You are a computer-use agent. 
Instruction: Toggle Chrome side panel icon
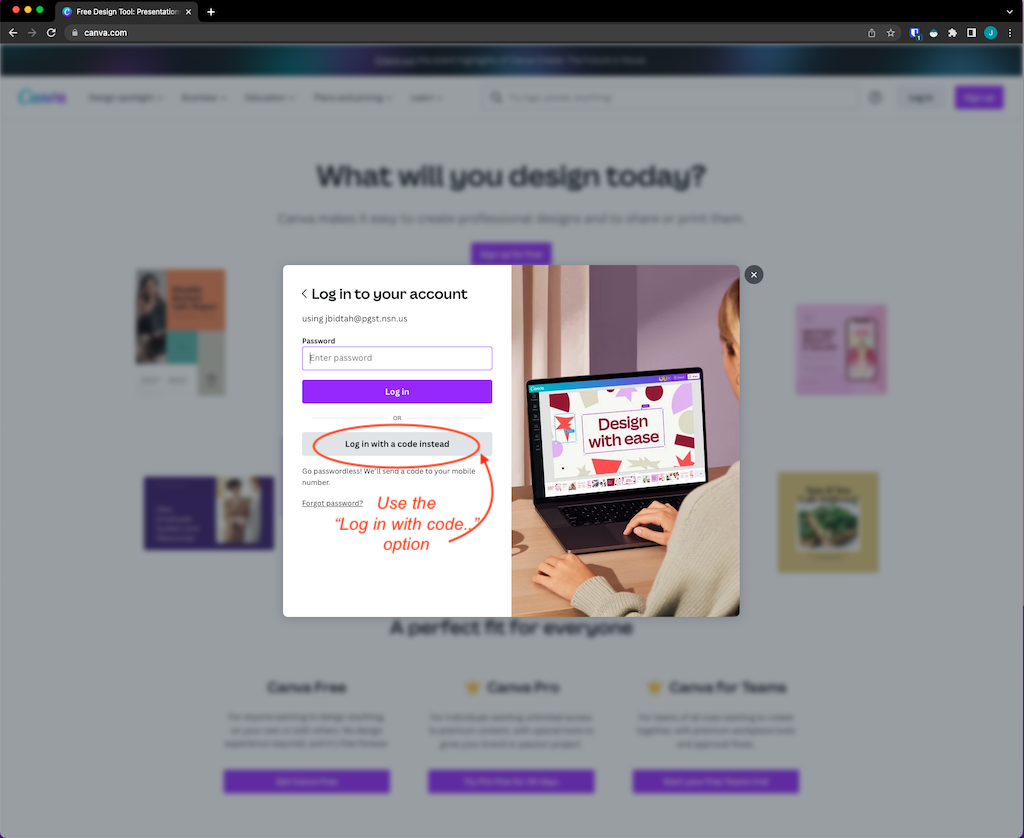pos(971,33)
